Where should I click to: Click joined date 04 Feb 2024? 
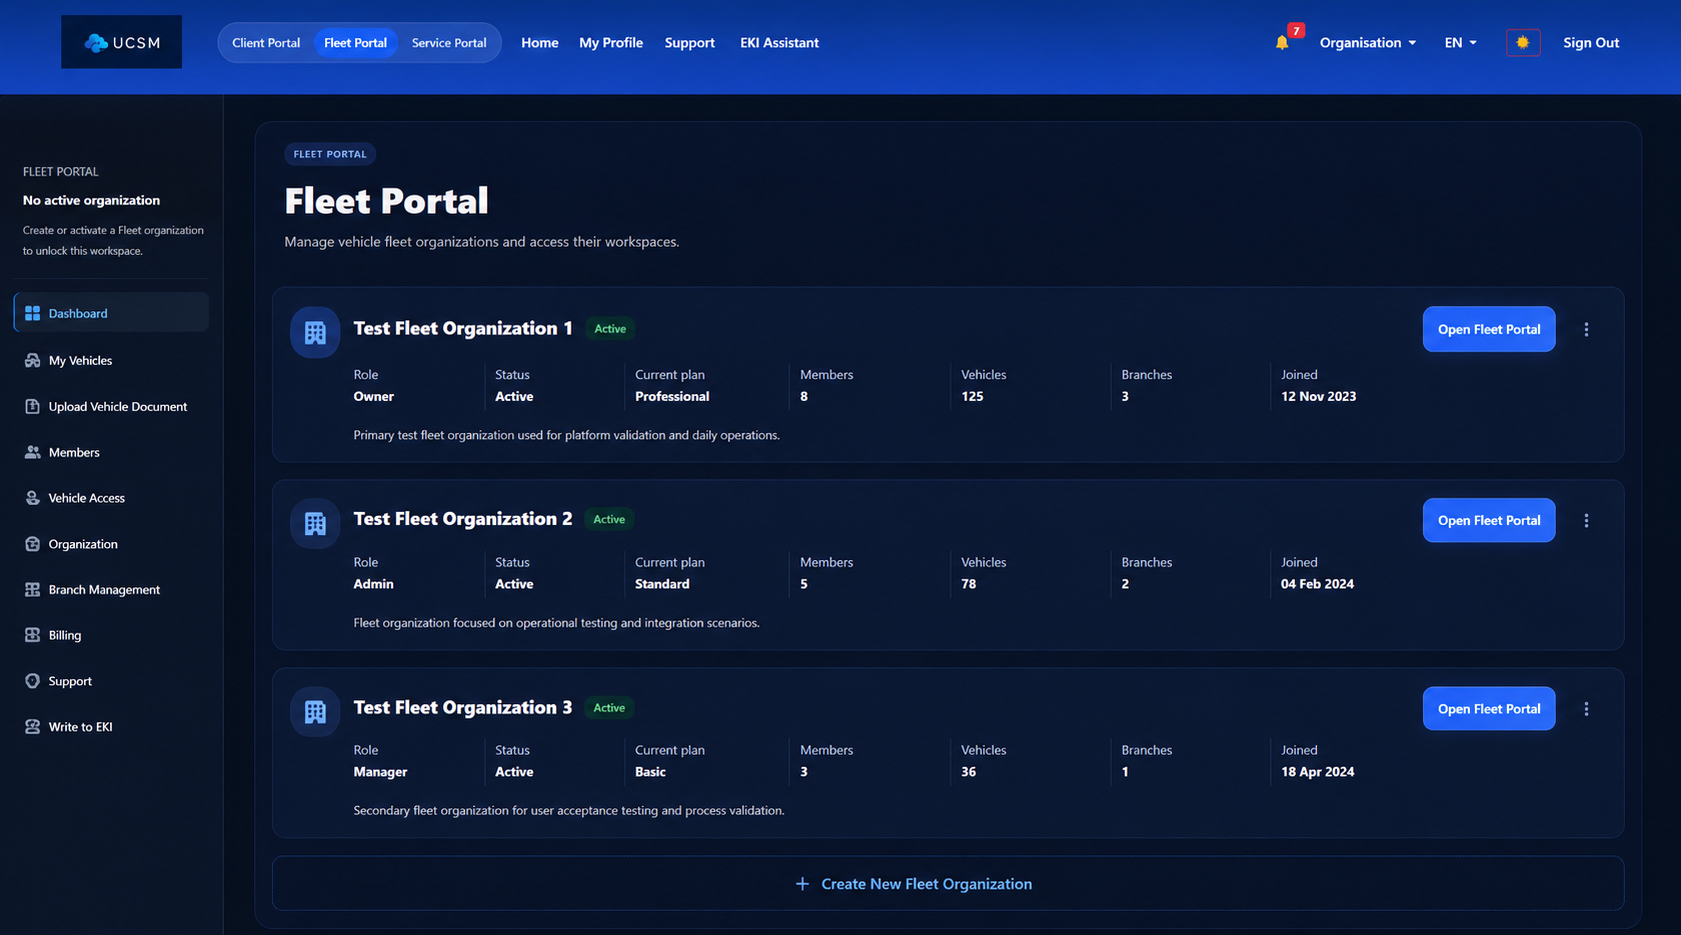(x=1317, y=584)
